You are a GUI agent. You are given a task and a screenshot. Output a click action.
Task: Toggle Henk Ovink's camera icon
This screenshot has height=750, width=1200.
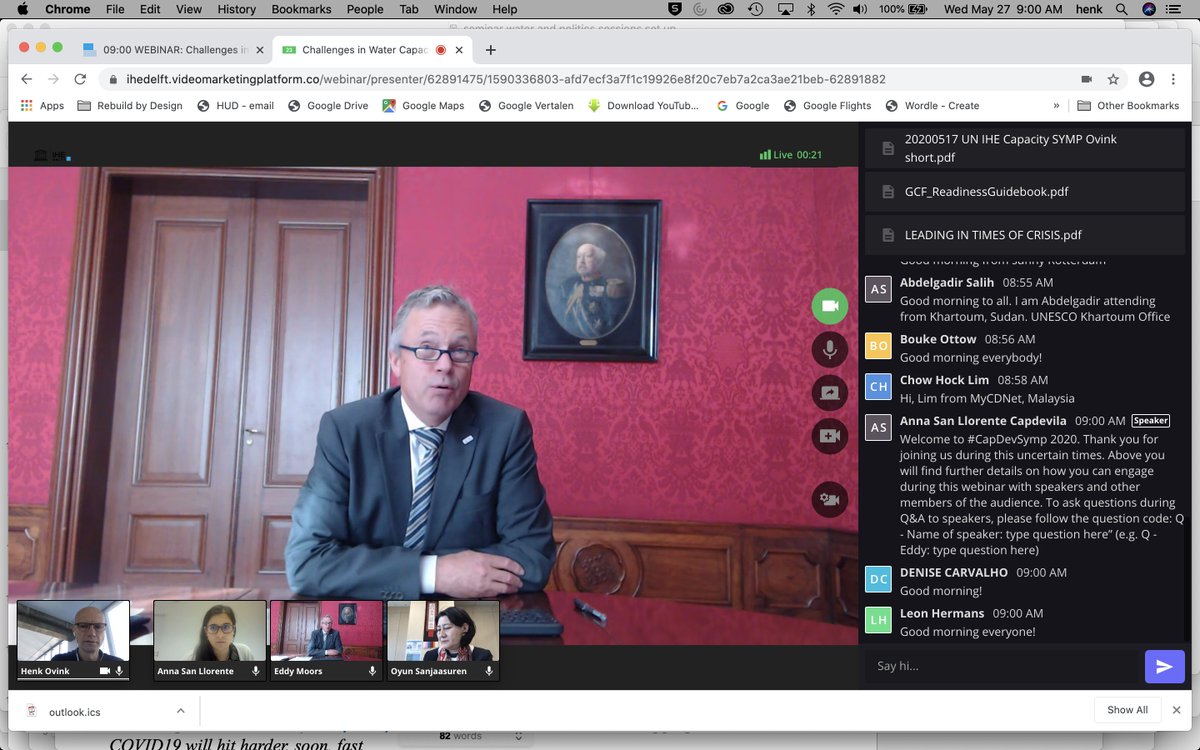click(x=105, y=671)
